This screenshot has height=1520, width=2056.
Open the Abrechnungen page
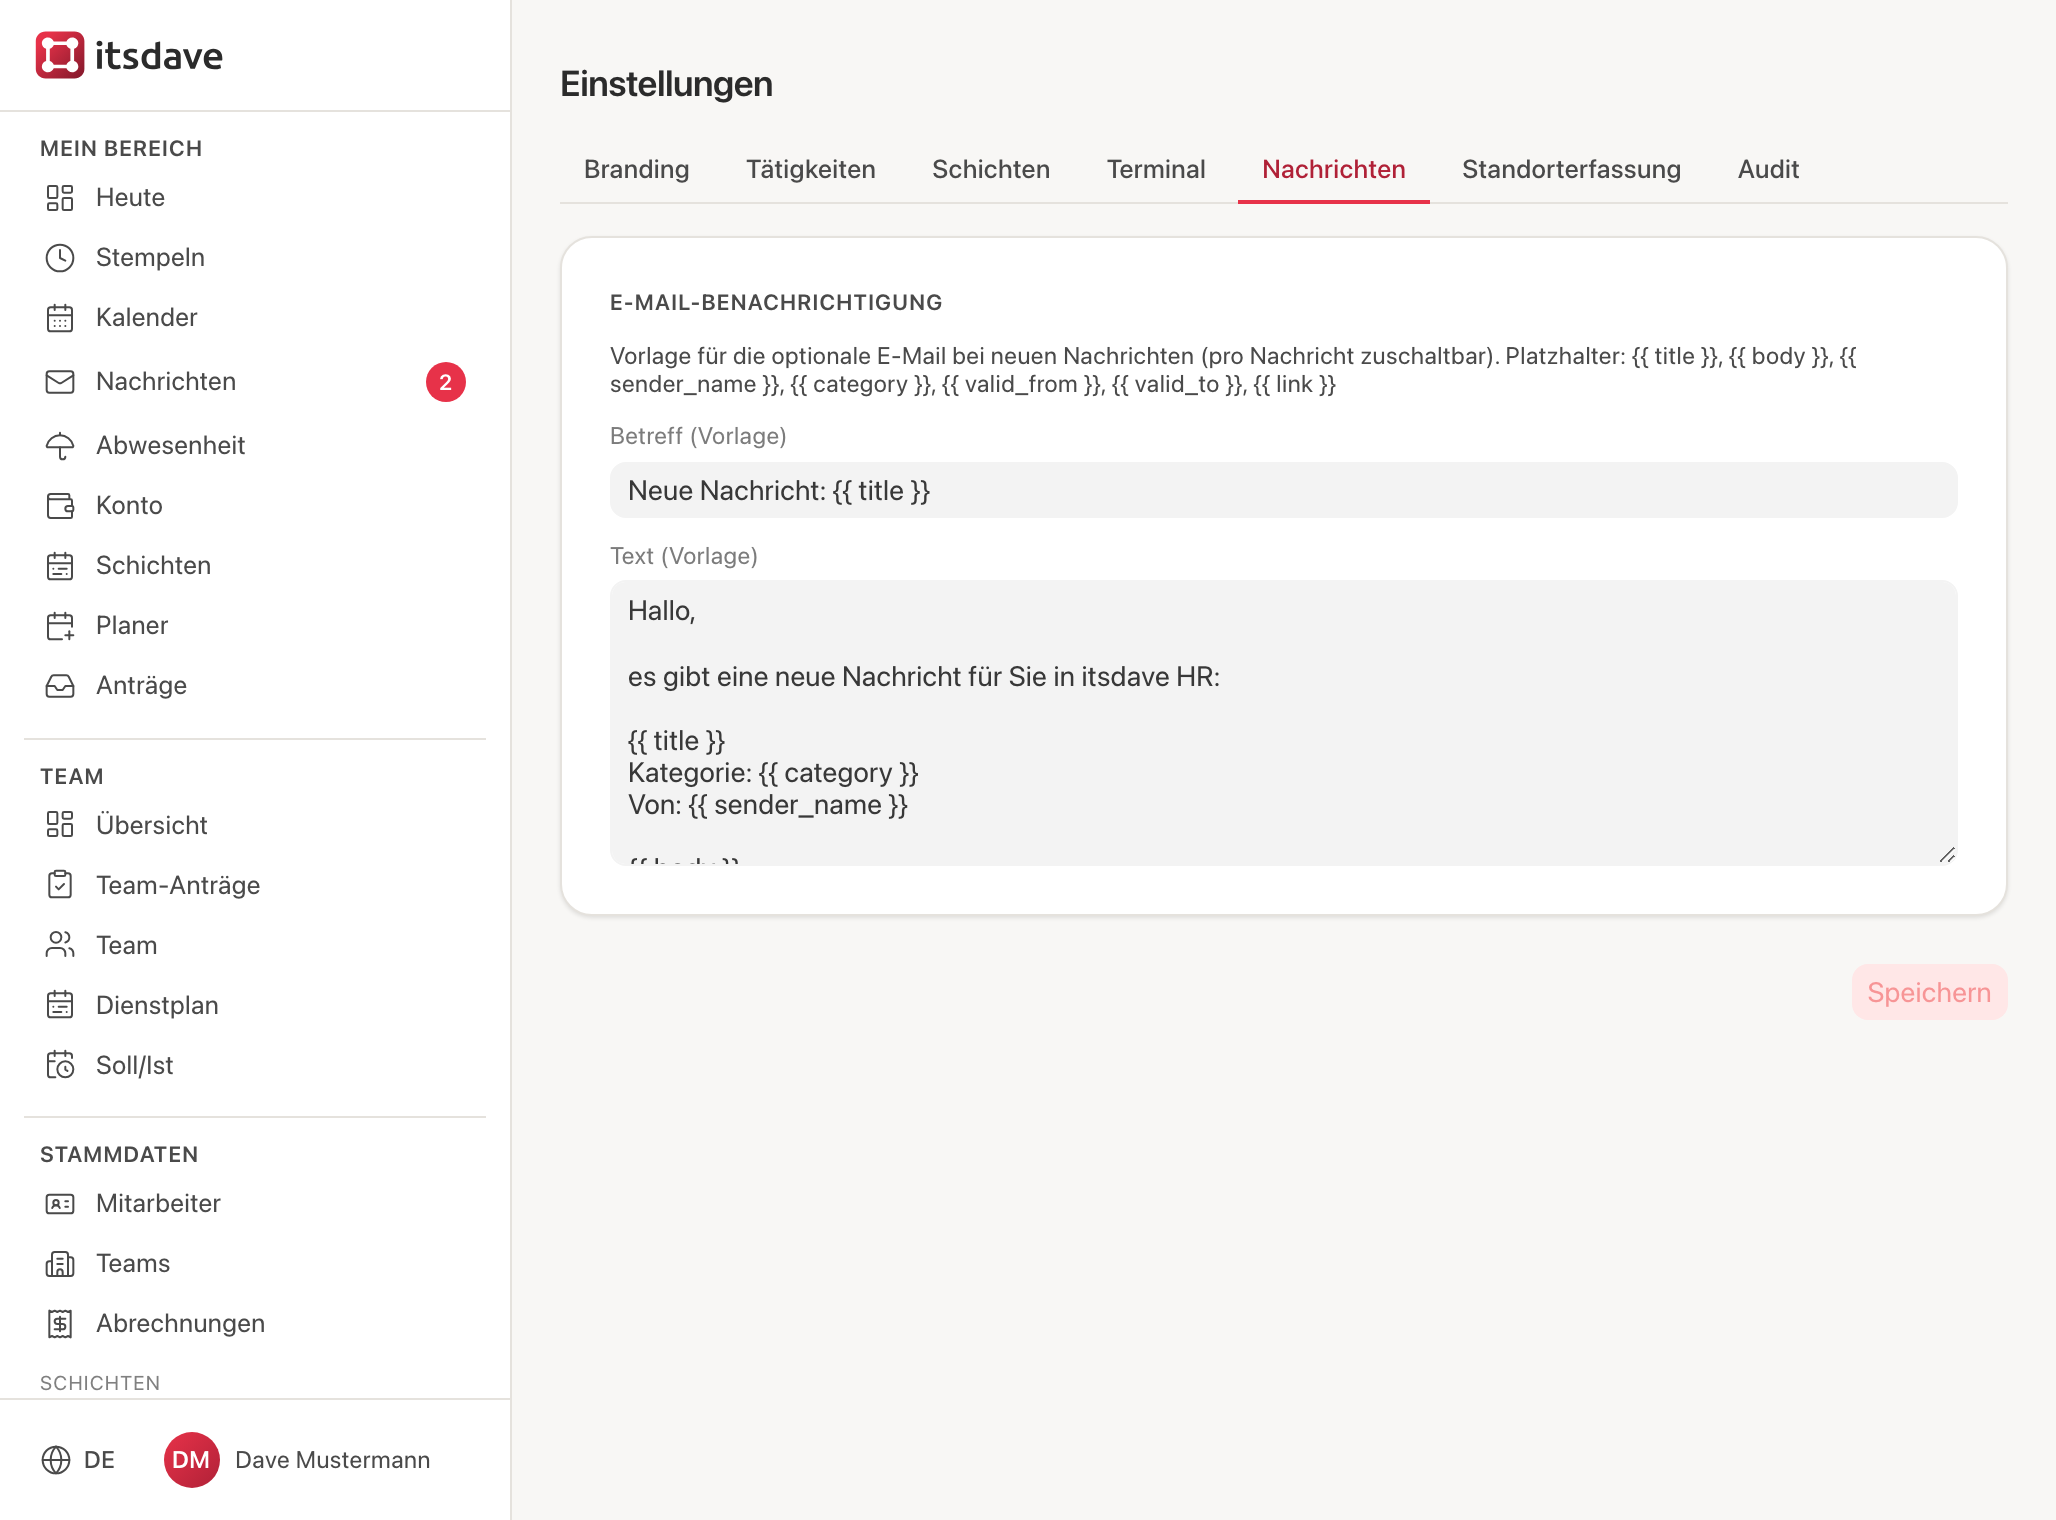(x=254, y=1324)
